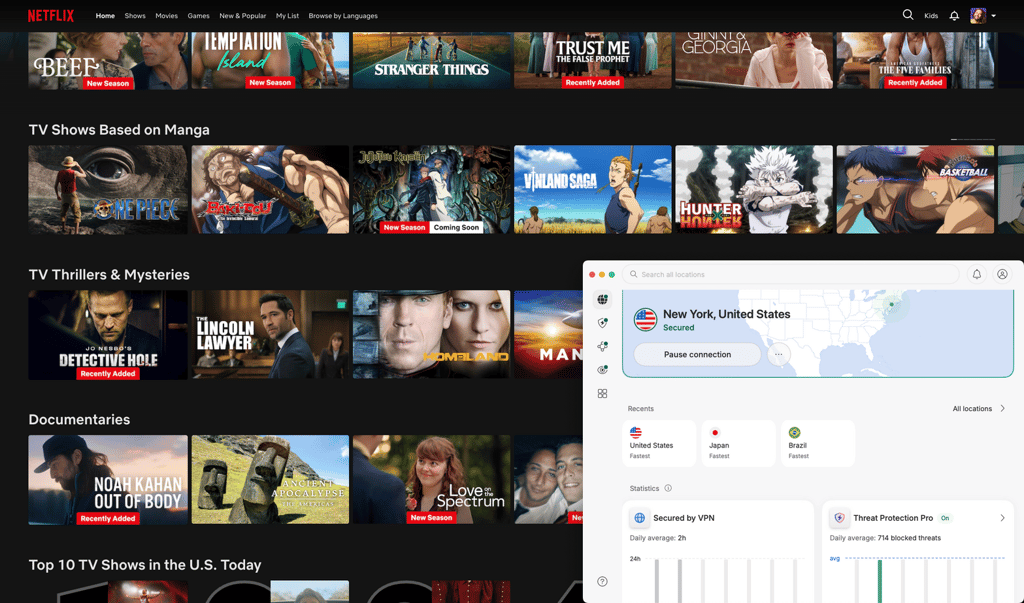Click the Netflix logo
The width and height of the screenshot is (1024, 603).
point(51,16)
